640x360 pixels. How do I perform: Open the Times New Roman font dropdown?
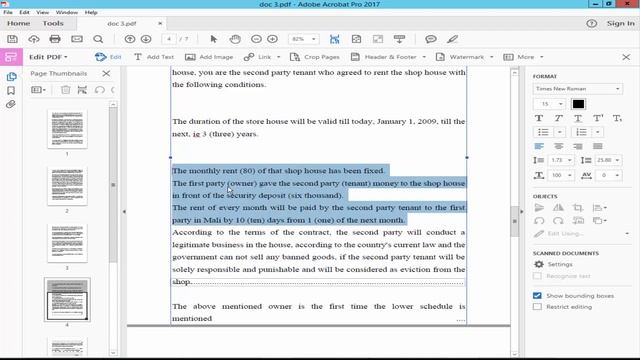click(578, 89)
